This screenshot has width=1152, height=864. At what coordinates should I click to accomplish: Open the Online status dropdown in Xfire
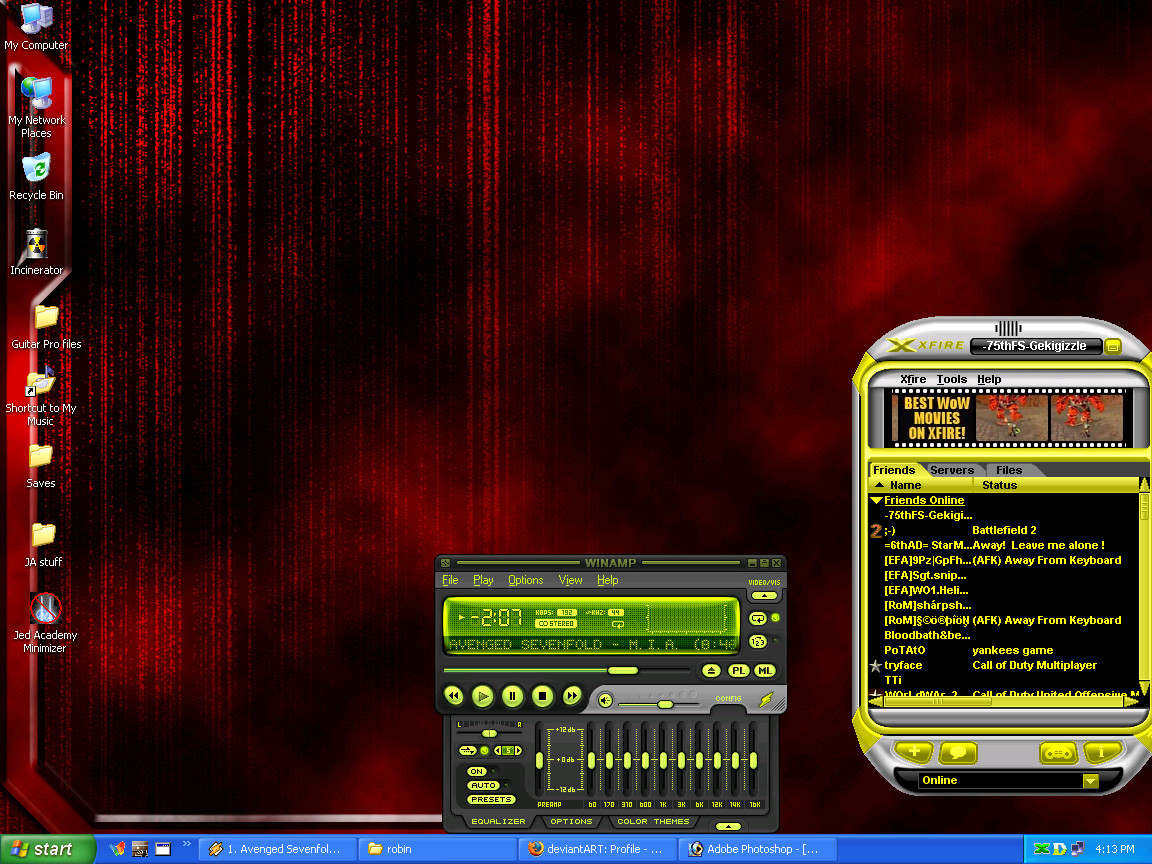pos(1090,780)
